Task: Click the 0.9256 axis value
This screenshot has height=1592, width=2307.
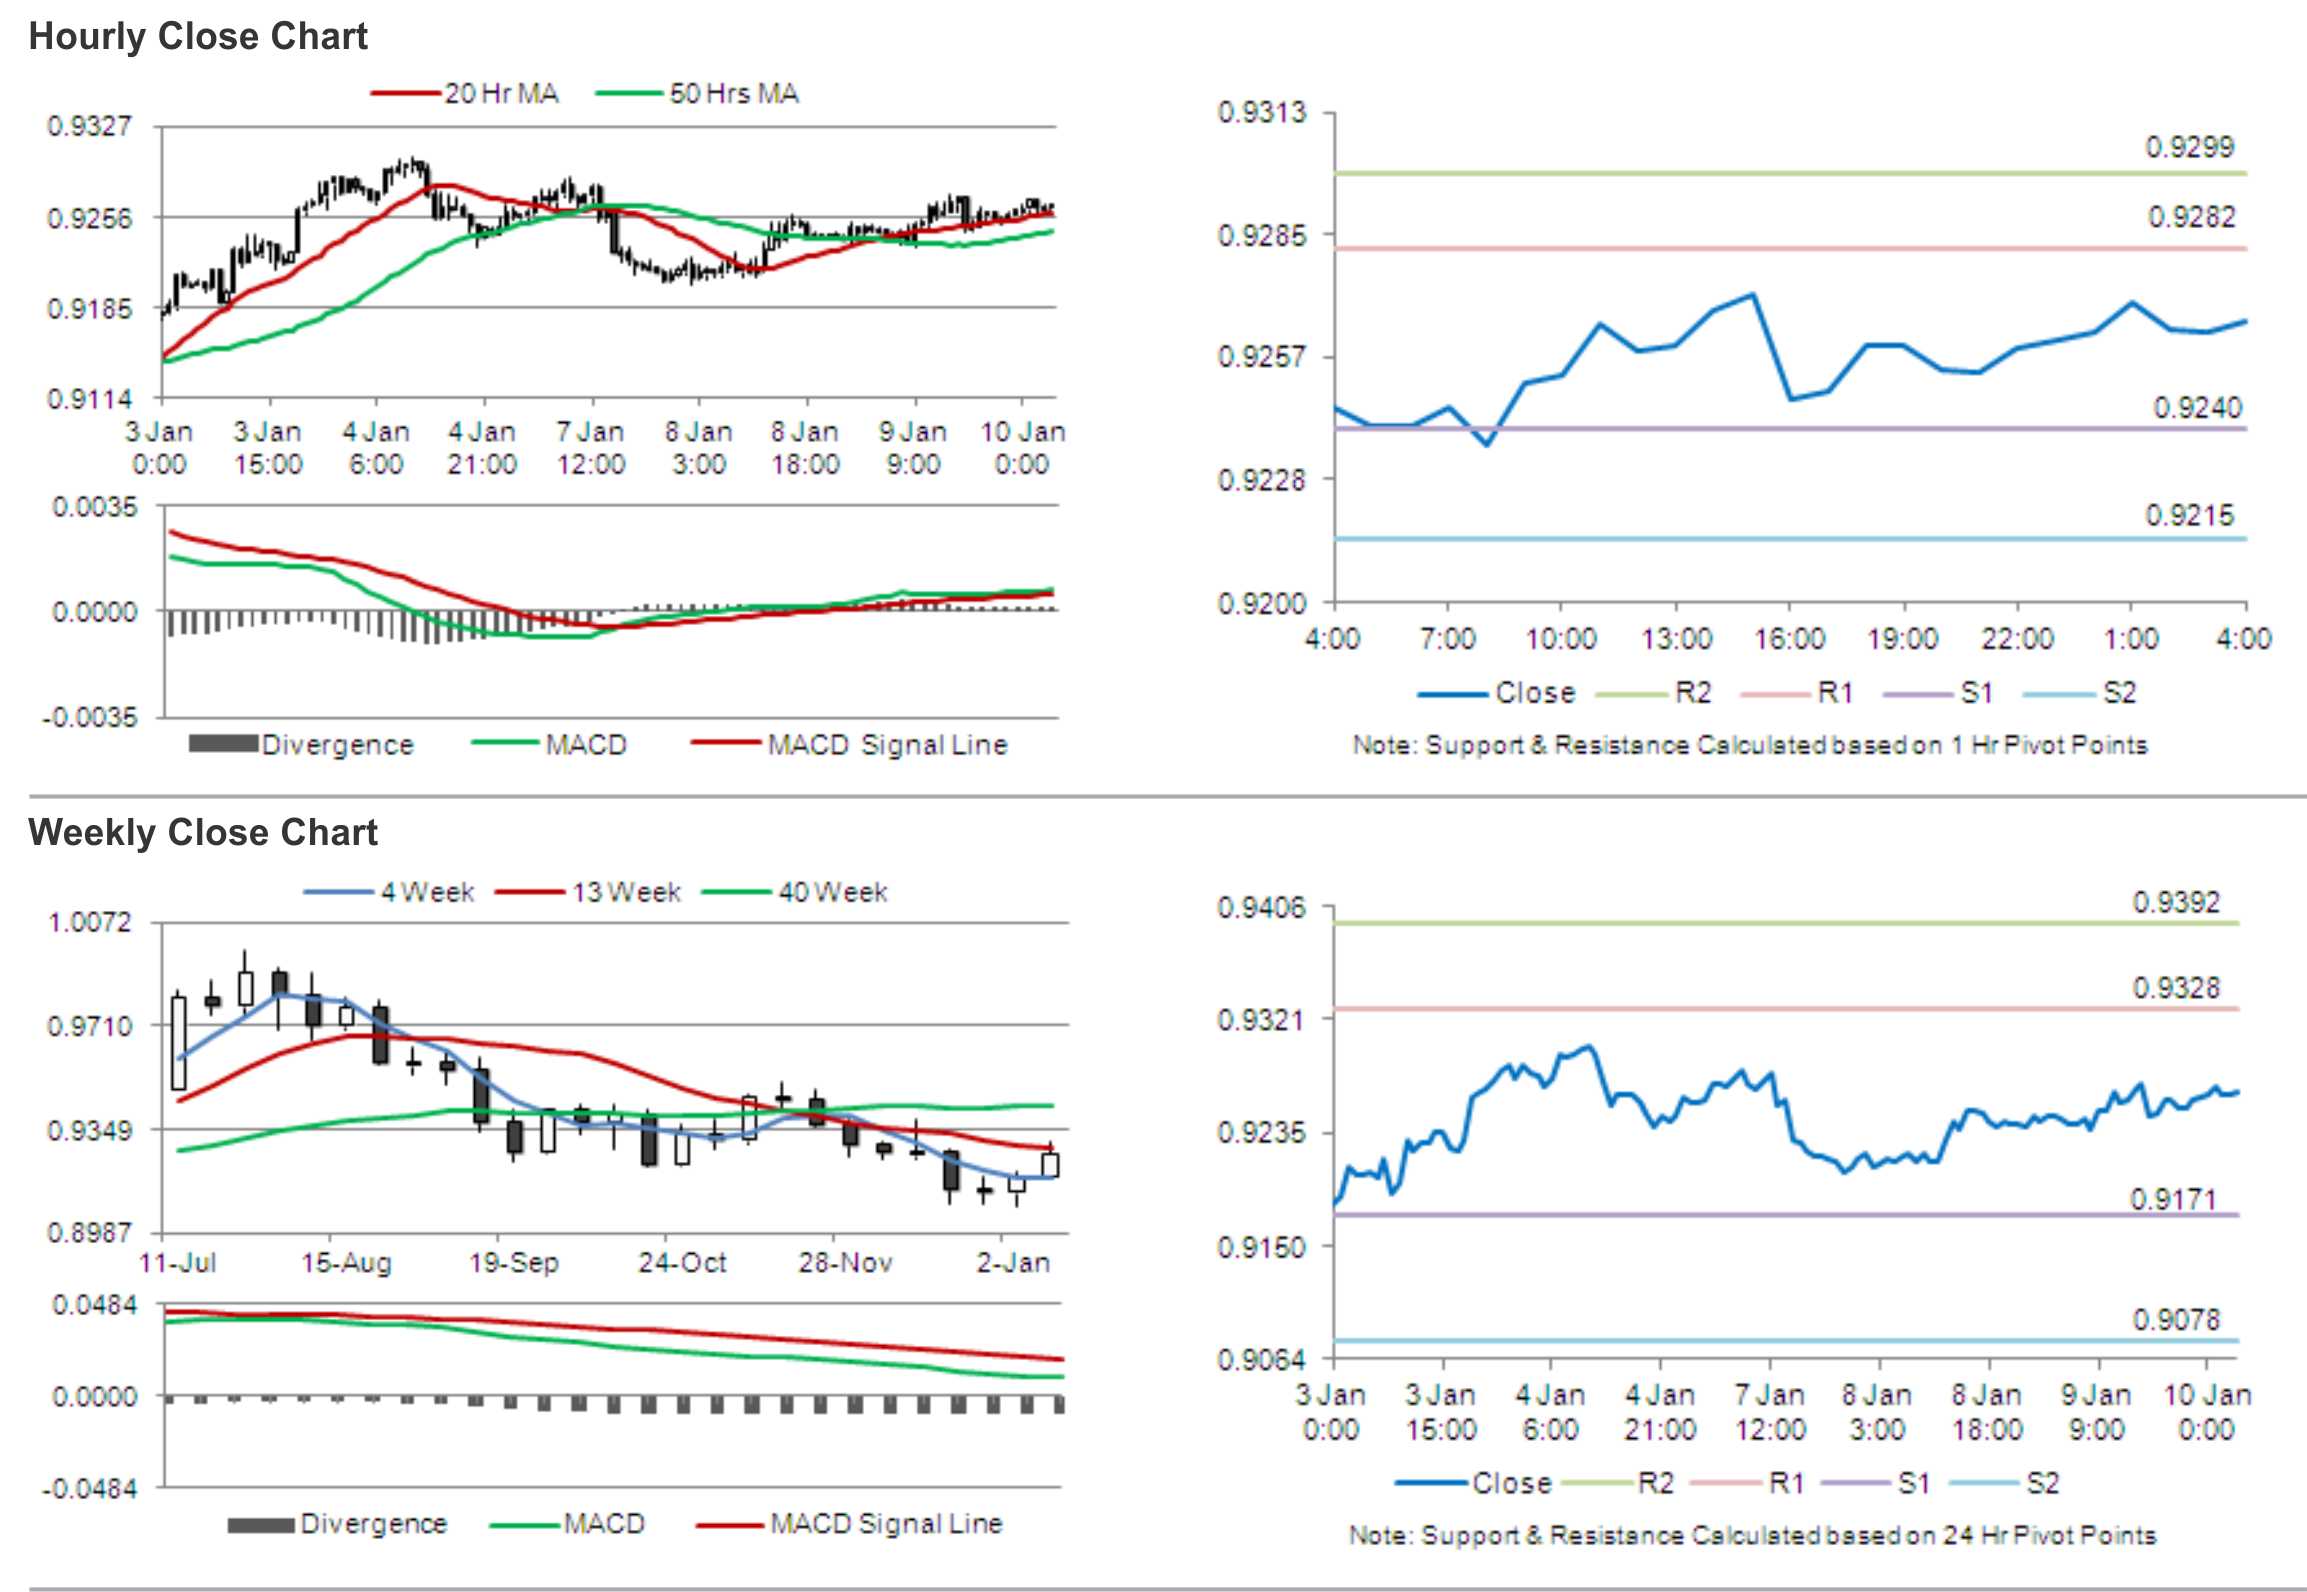Action: [x=89, y=218]
